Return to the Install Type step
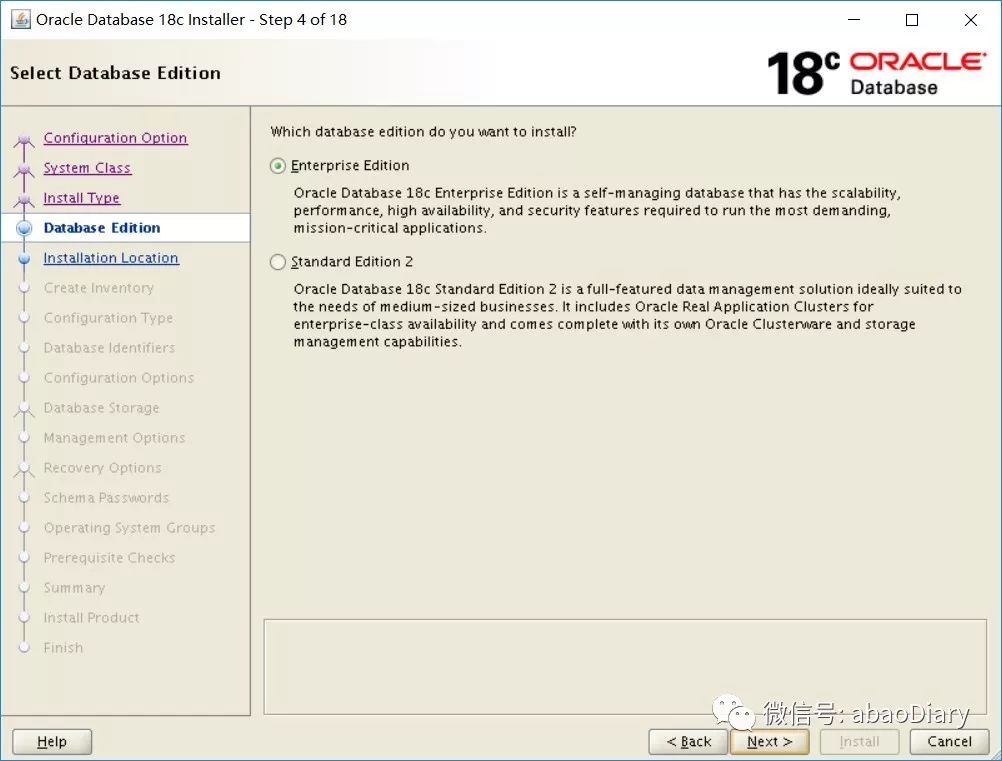This screenshot has height=761, width=1002. pyautogui.click(x=82, y=198)
